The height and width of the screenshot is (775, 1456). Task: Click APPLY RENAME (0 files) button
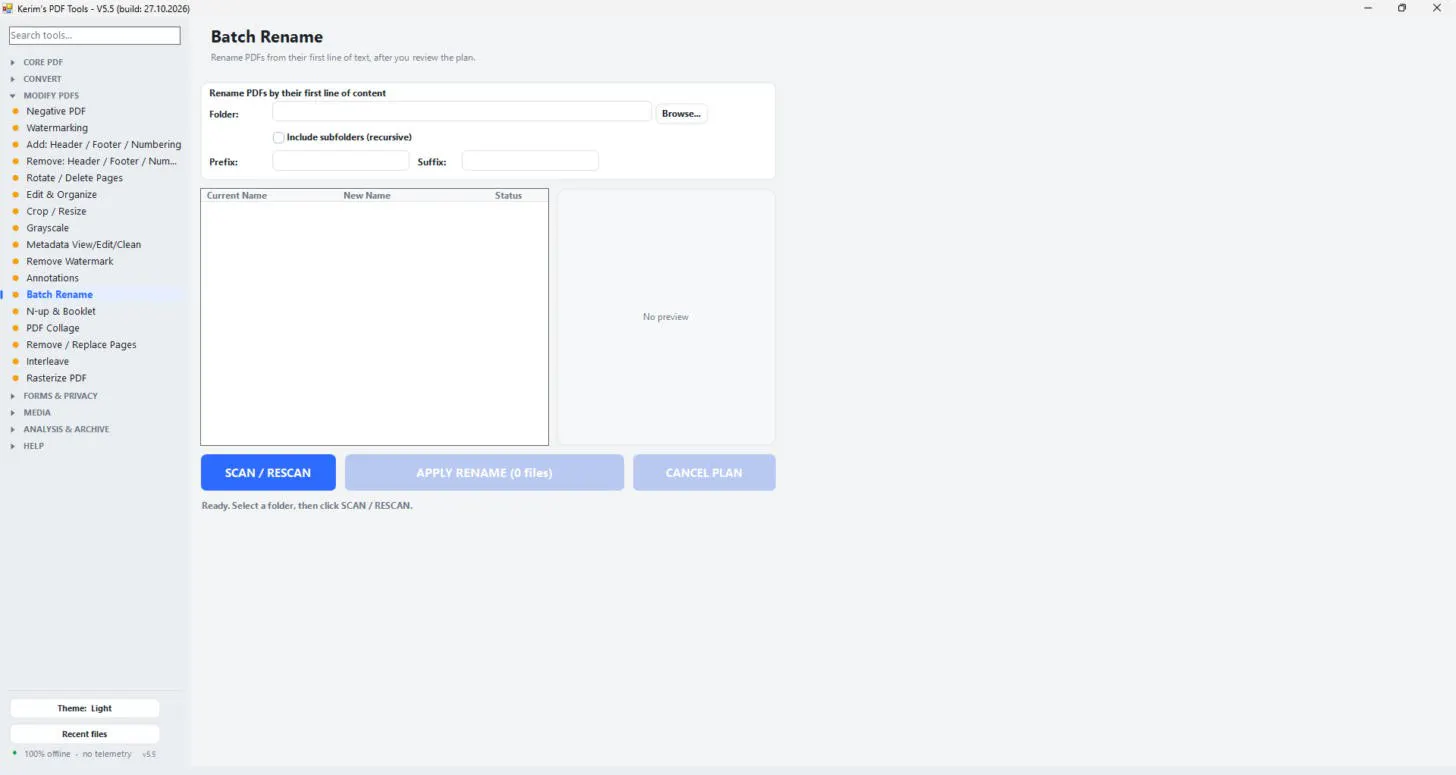pos(484,473)
